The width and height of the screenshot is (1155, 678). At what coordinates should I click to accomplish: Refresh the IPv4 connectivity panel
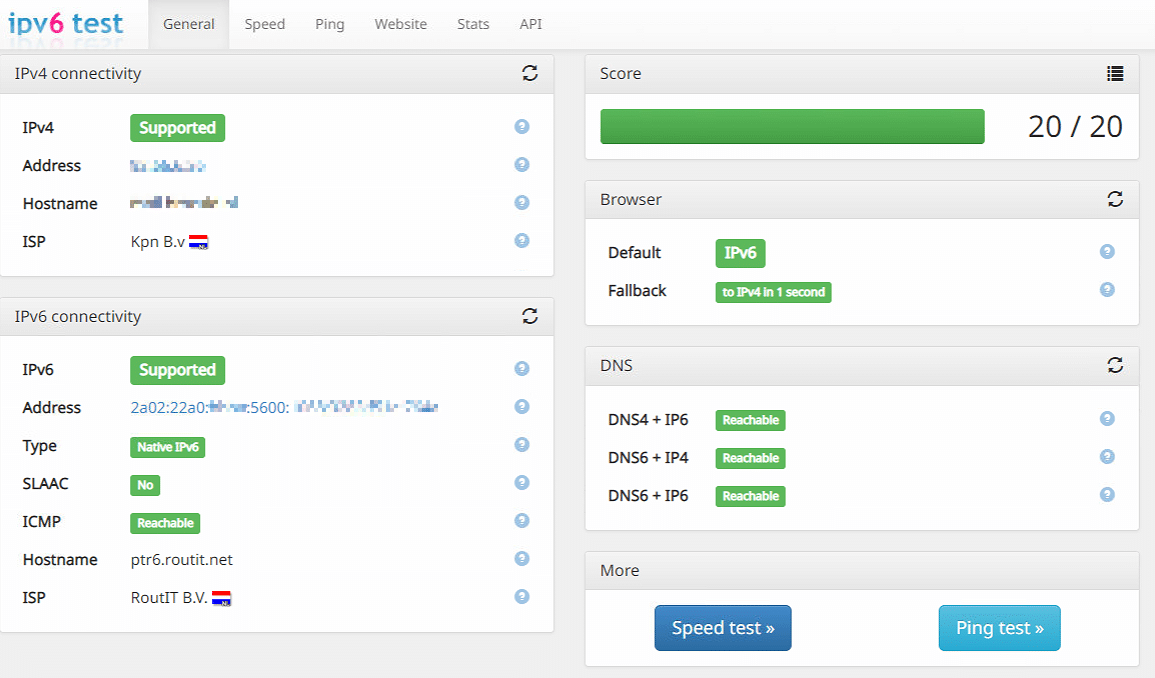pyautogui.click(x=530, y=73)
